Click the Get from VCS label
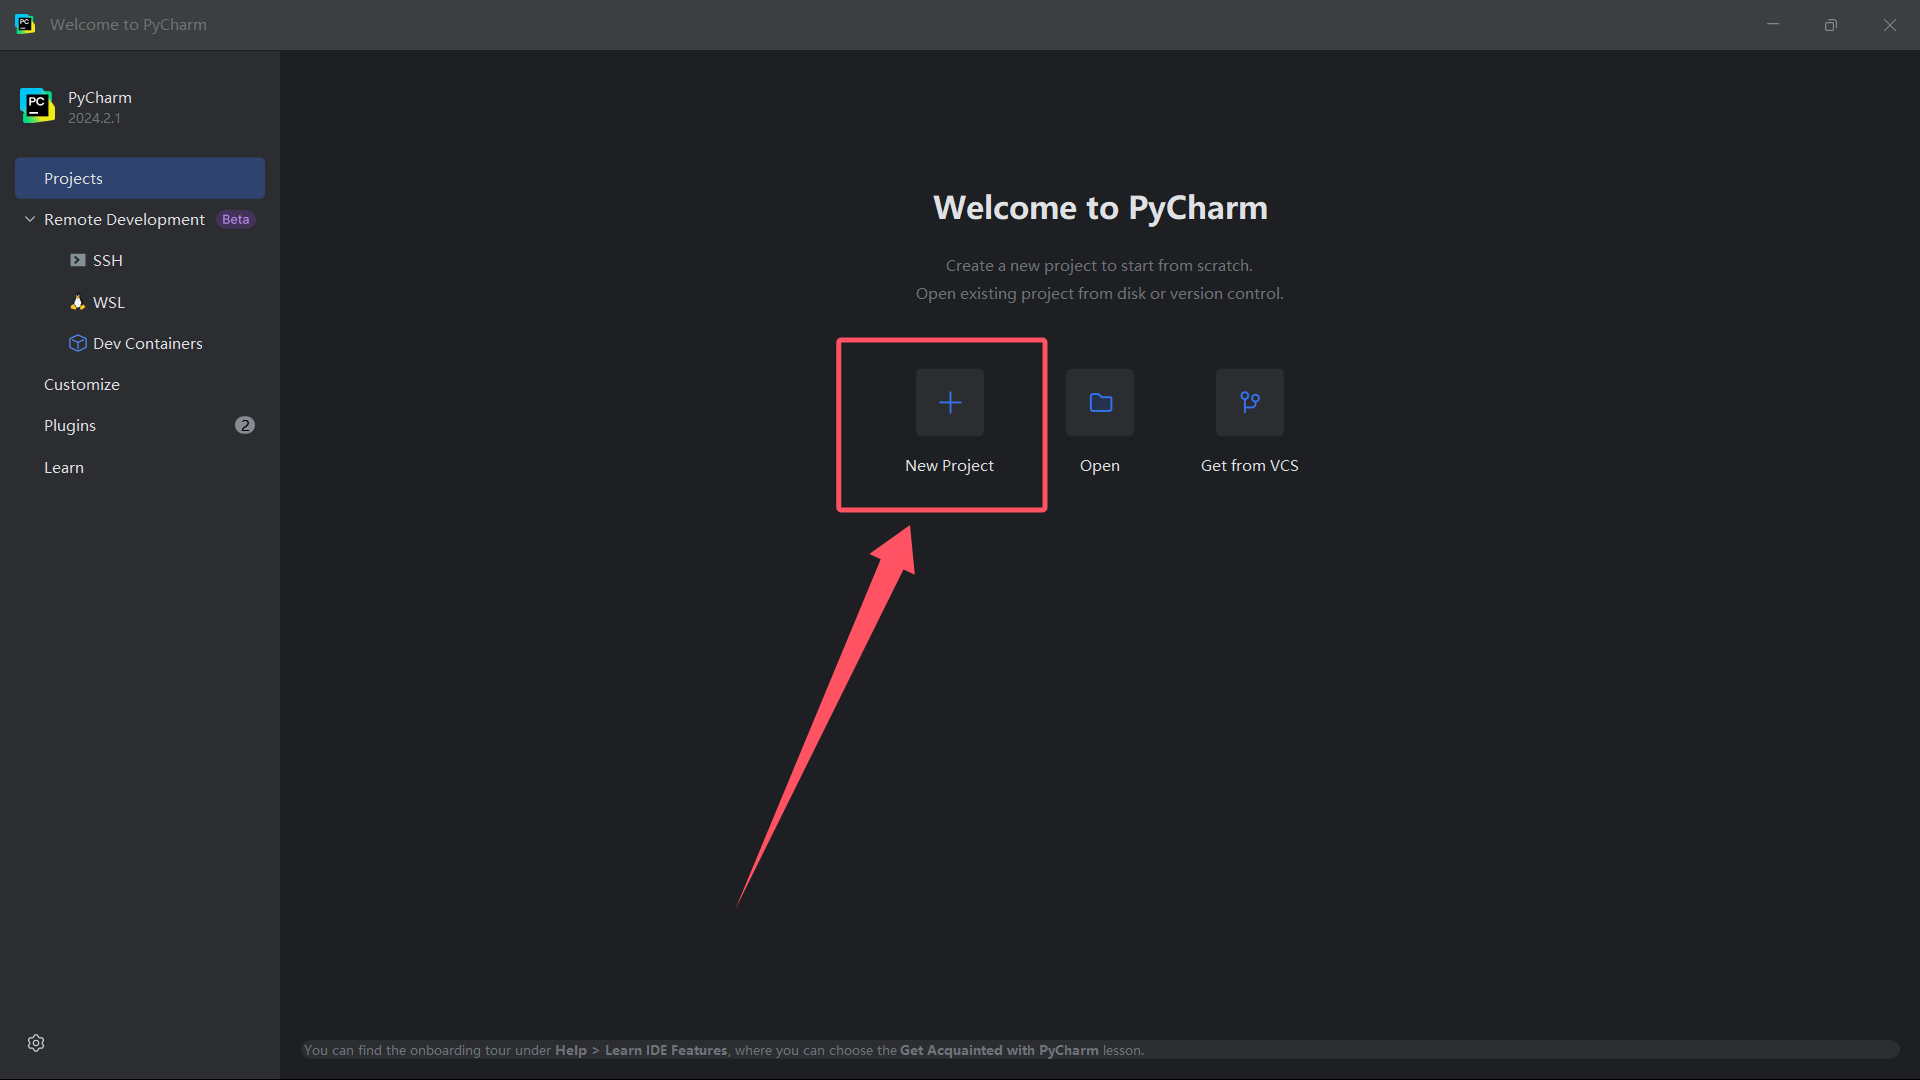1920x1080 pixels. click(1249, 465)
